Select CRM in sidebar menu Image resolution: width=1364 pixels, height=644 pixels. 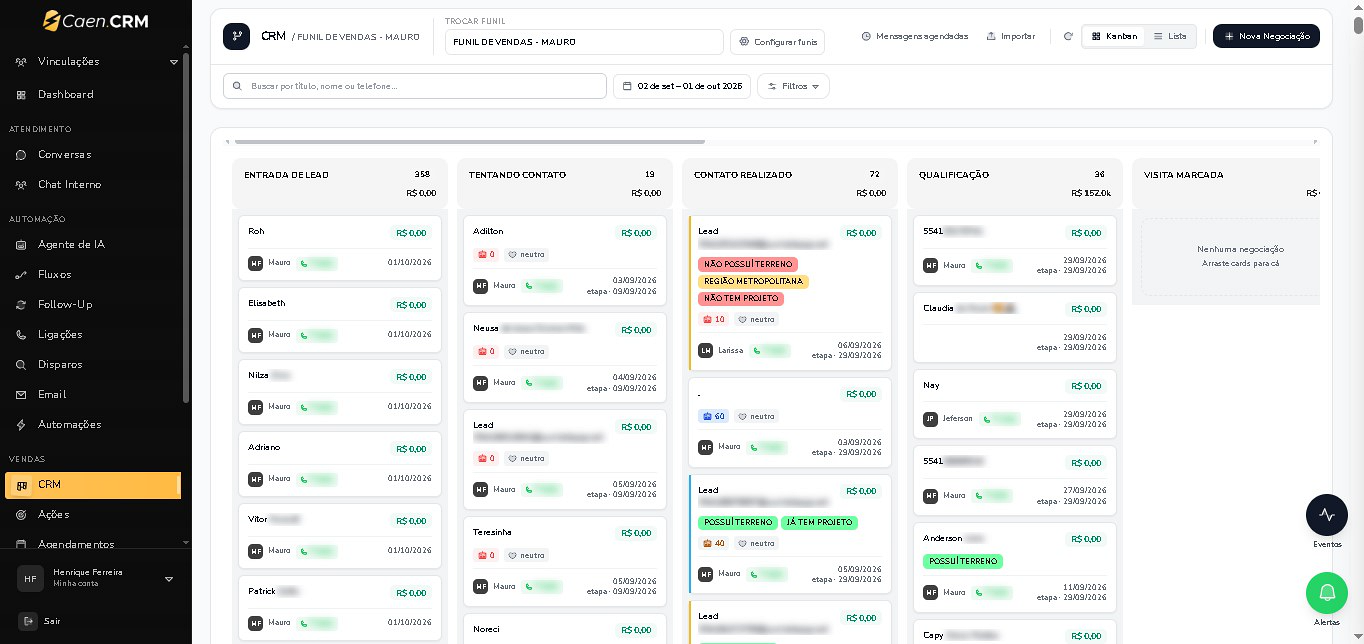click(x=93, y=485)
